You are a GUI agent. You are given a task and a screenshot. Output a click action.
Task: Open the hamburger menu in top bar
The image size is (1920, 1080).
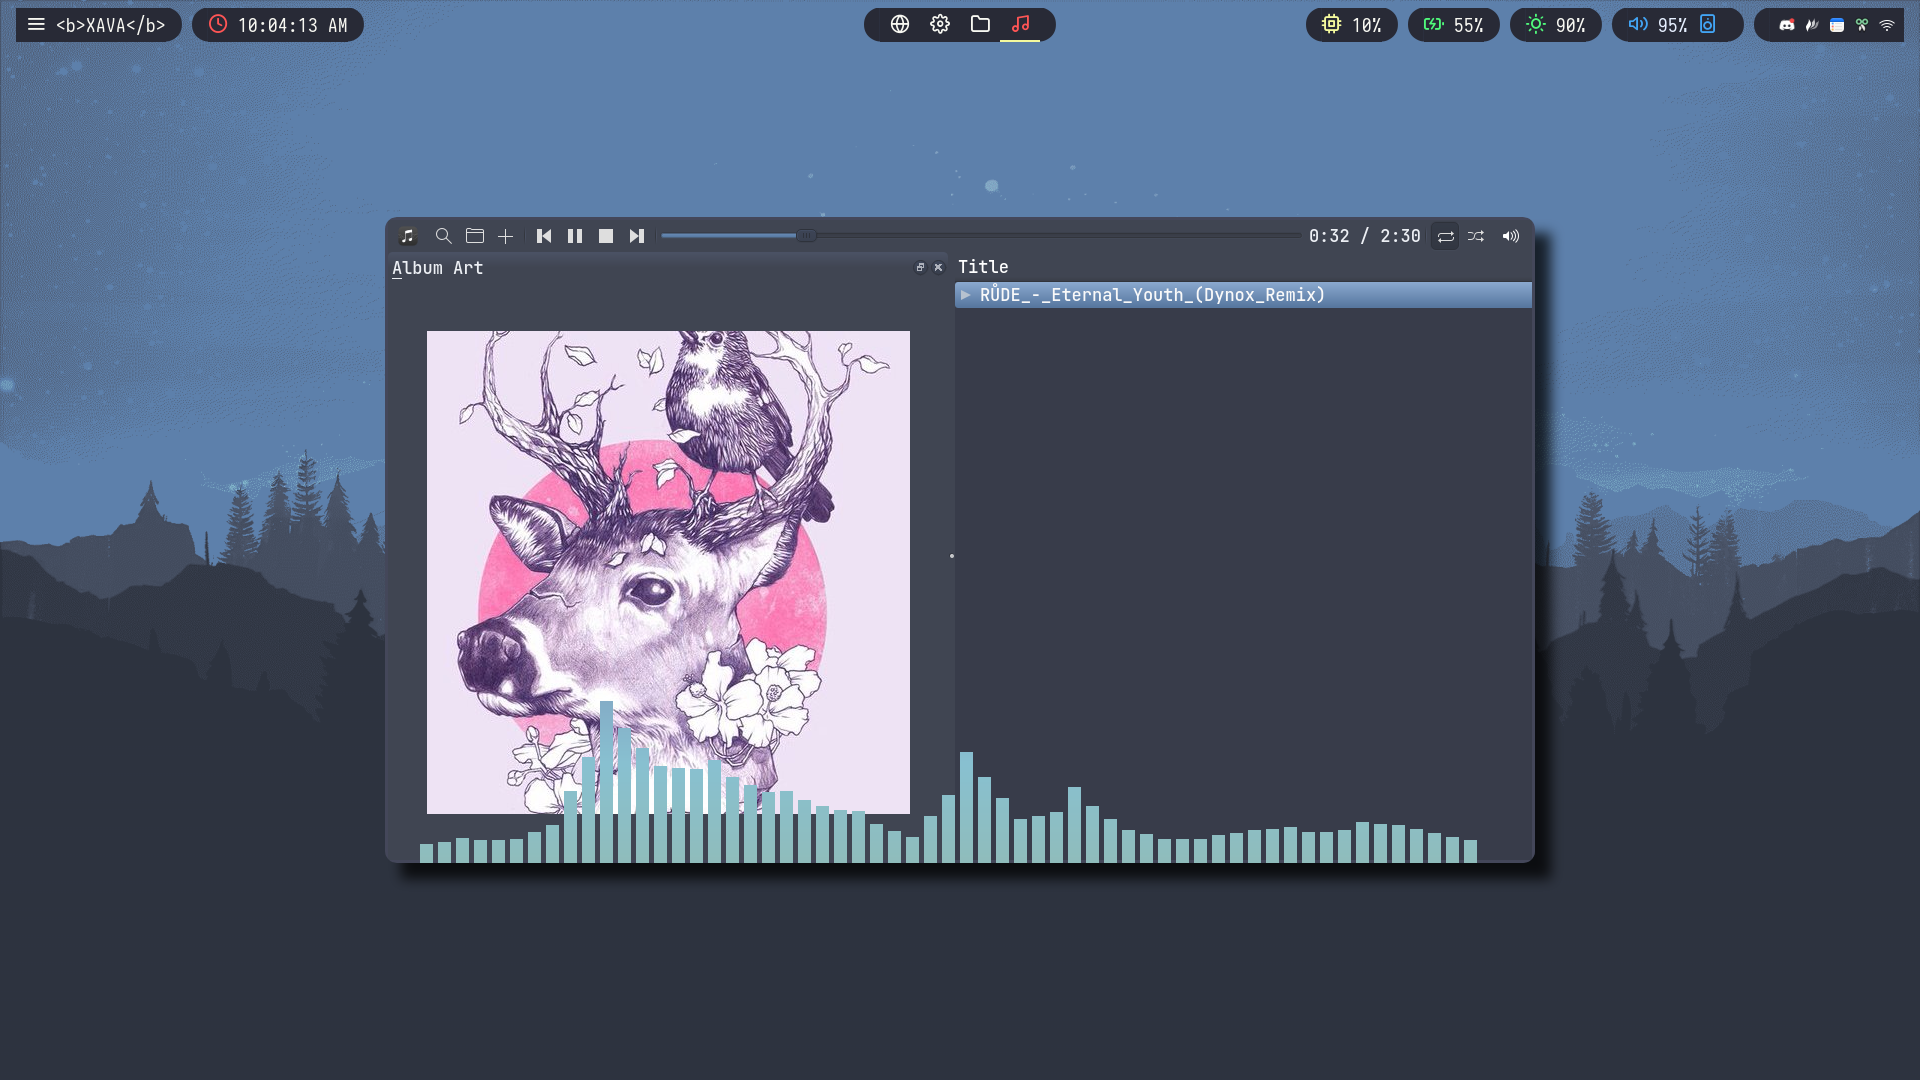36,24
